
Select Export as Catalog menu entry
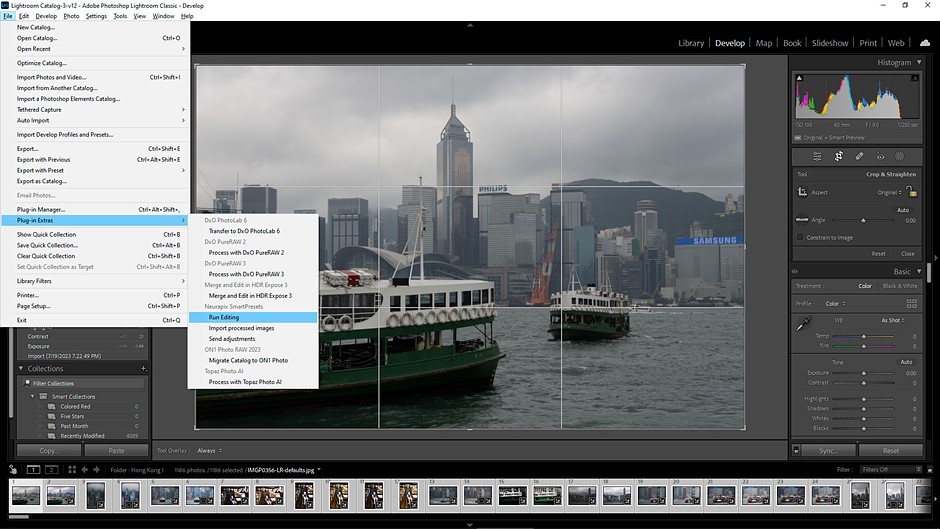95,181
